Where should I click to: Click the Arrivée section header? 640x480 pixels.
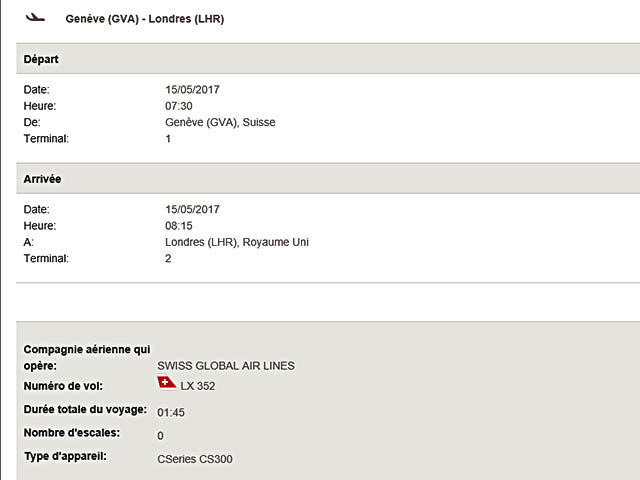tap(43, 179)
